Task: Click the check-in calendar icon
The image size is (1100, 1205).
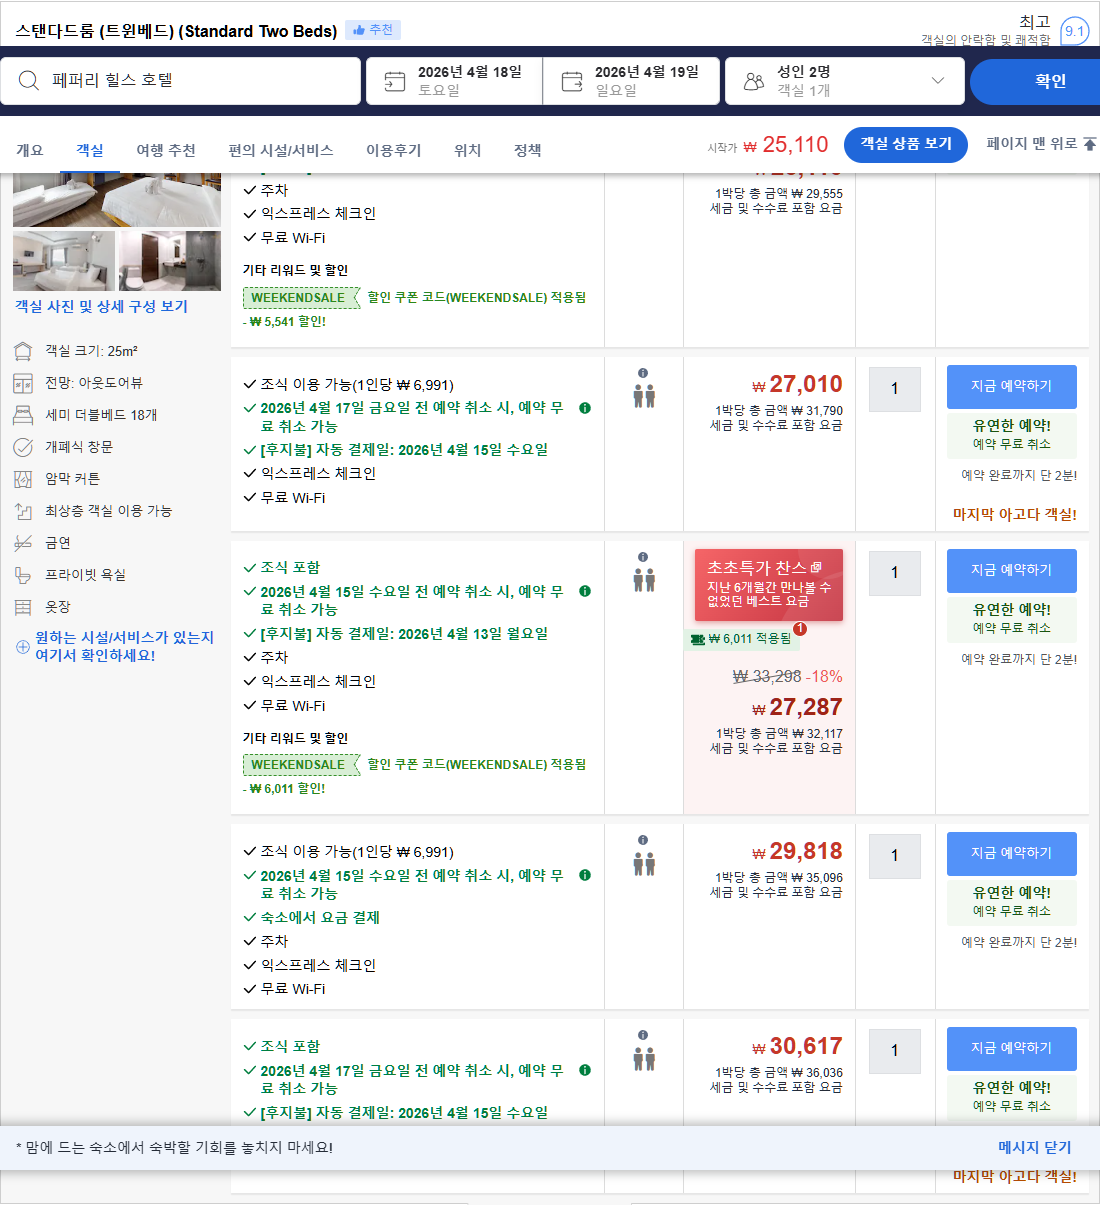Action: click(395, 81)
